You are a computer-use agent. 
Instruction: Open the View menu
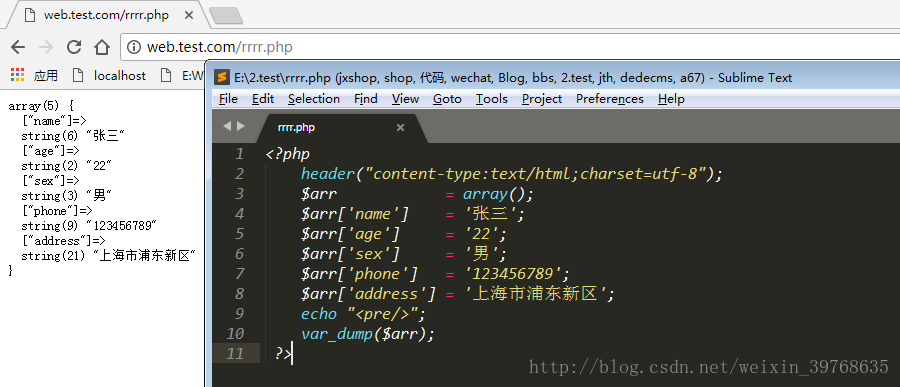click(x=405, y=99)
